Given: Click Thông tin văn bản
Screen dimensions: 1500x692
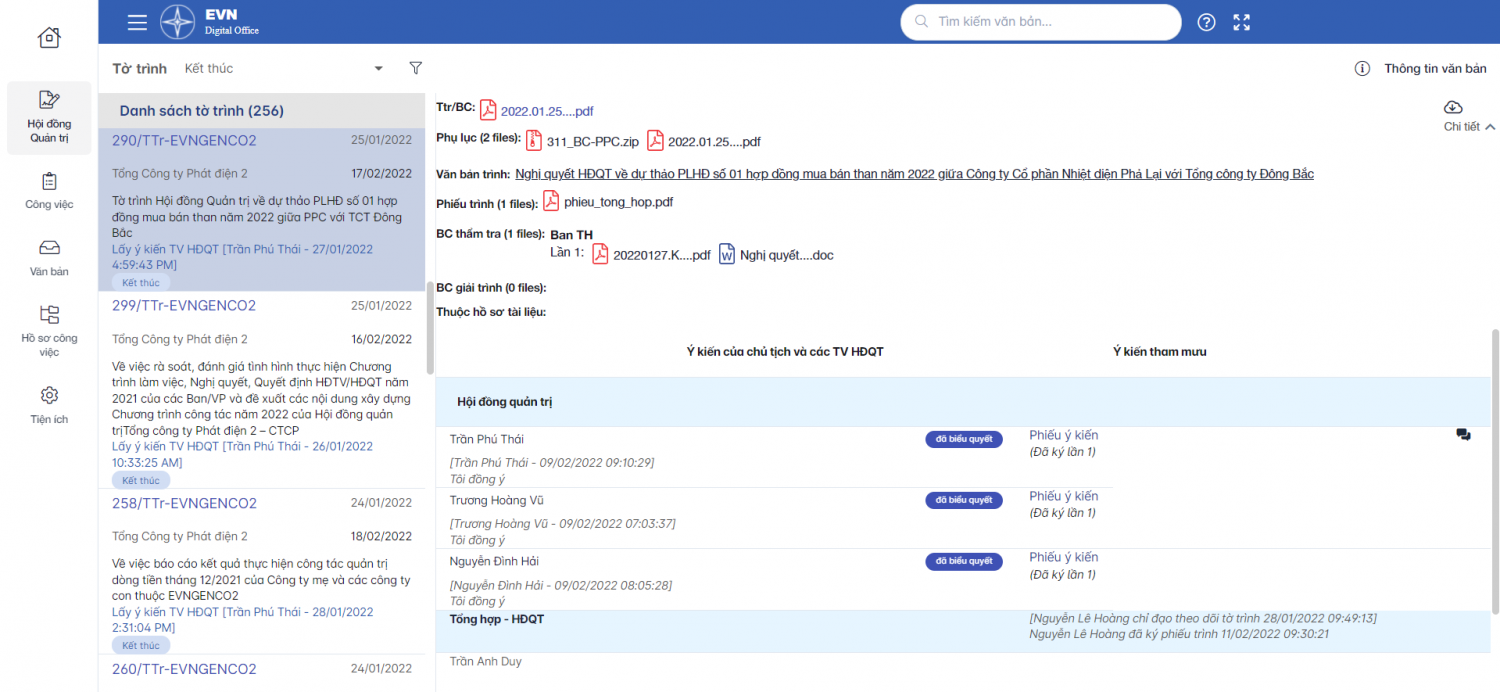Looking at the screenshot, I should pyautogui.click(x=1435, y=69).
